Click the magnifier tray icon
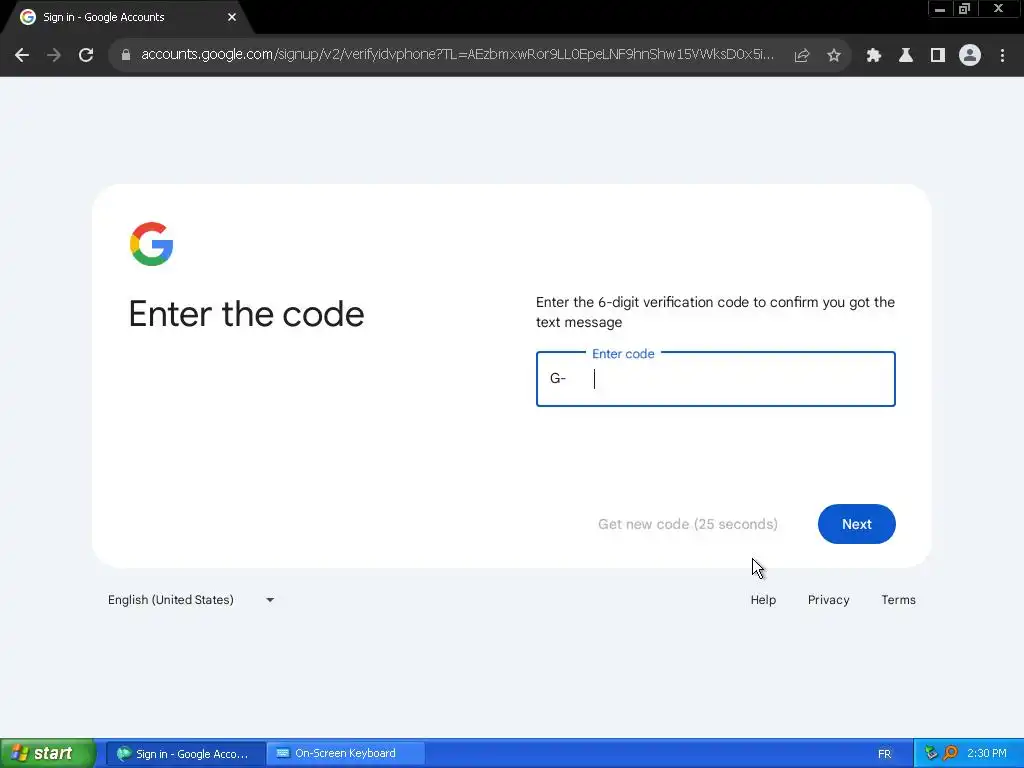1024x768 pixels. (x=950, y=754)
